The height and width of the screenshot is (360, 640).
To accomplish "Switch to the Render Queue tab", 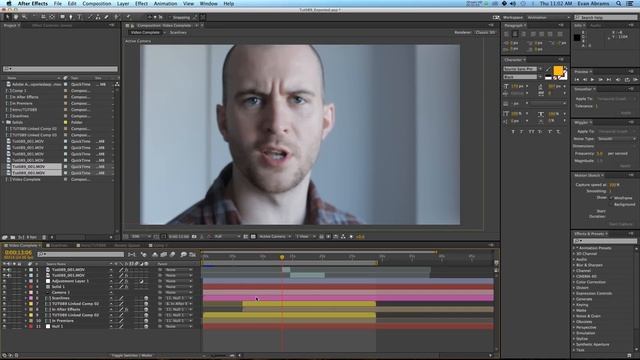I will click(x=127, y=245).
